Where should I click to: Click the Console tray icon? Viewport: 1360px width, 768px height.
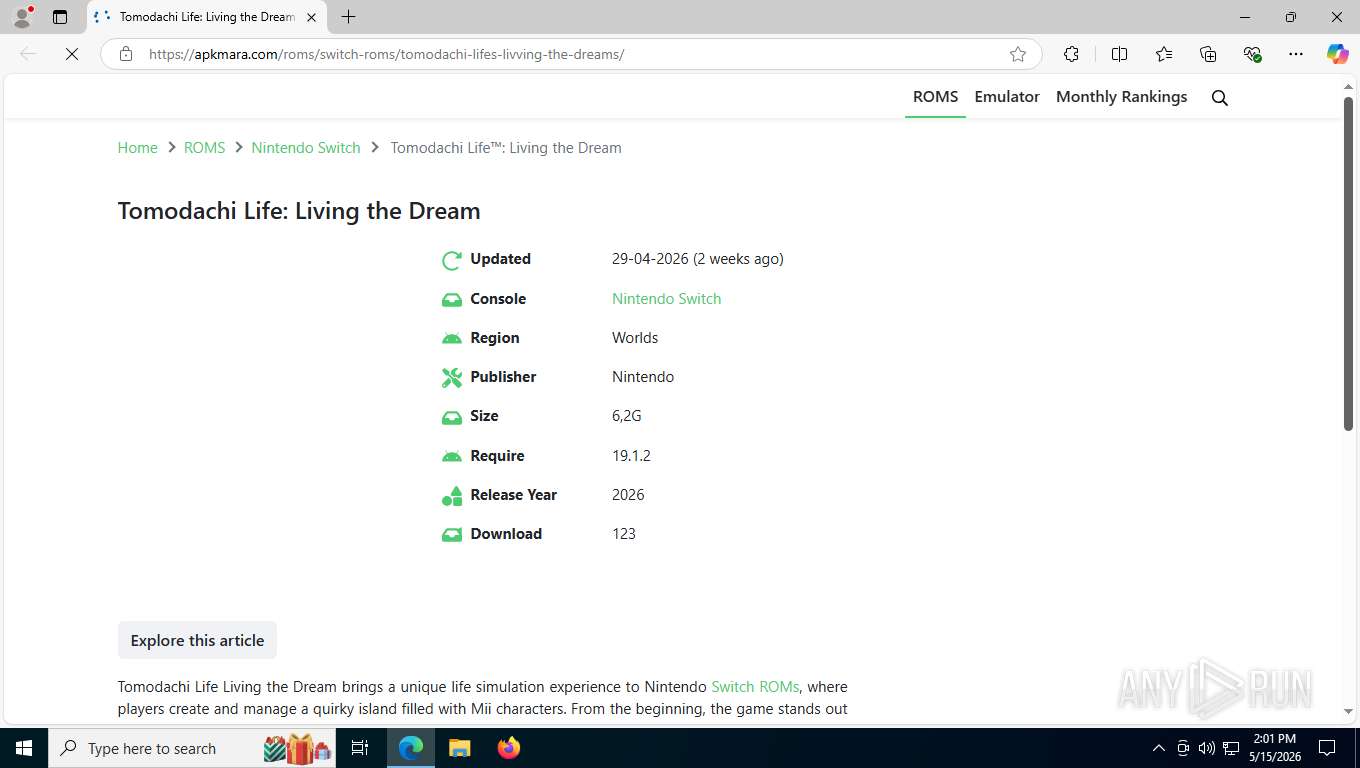[x=452, y=299]
